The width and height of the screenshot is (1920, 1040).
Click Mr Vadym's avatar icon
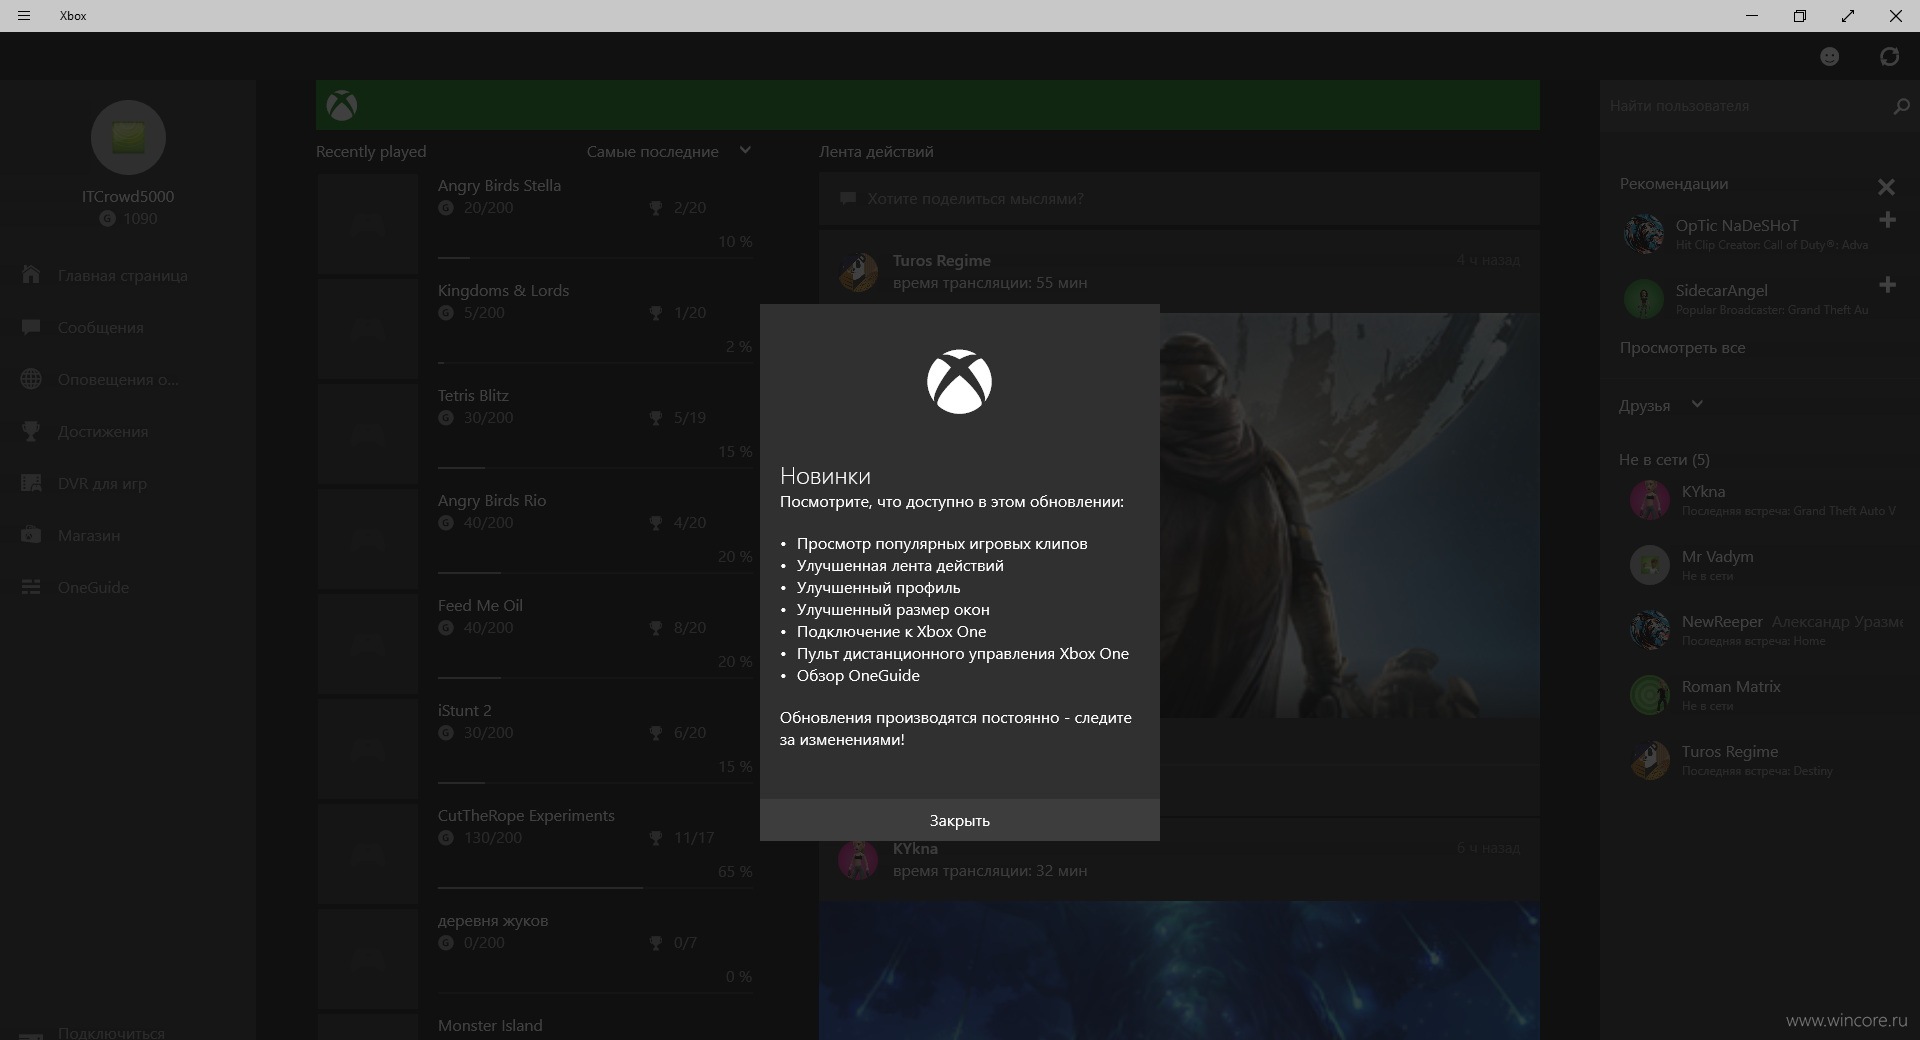[x=1650, y=565]
